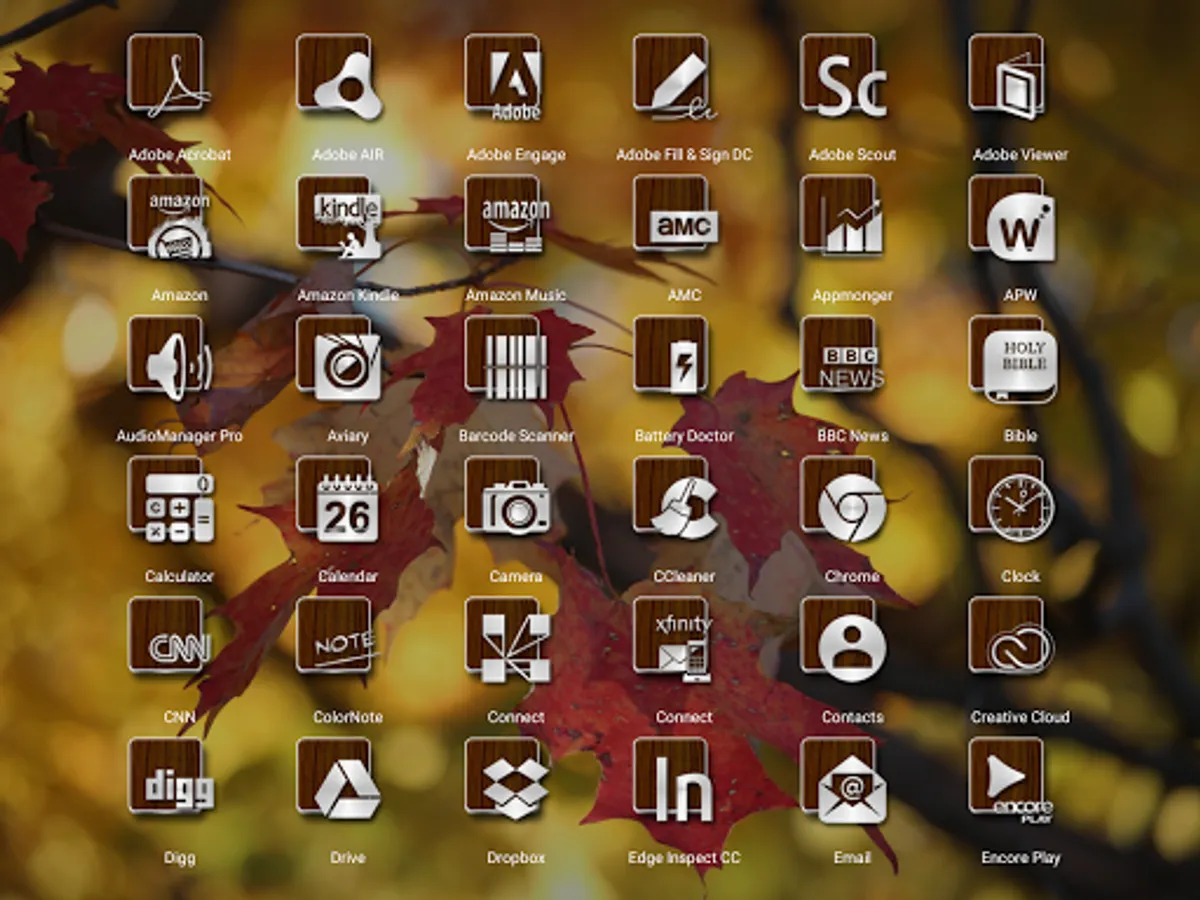The width and height of the screenshot is (1200, 900).
Task: Click the "CCleaner" label
Action: click(x=684, y=577)
